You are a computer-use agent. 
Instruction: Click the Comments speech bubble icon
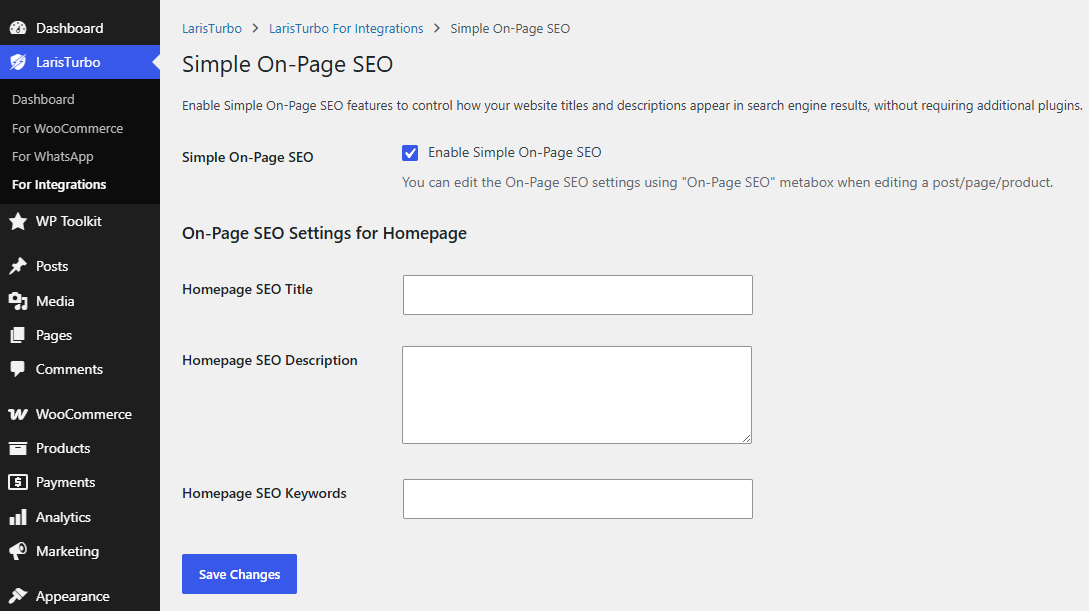(18, 369)
